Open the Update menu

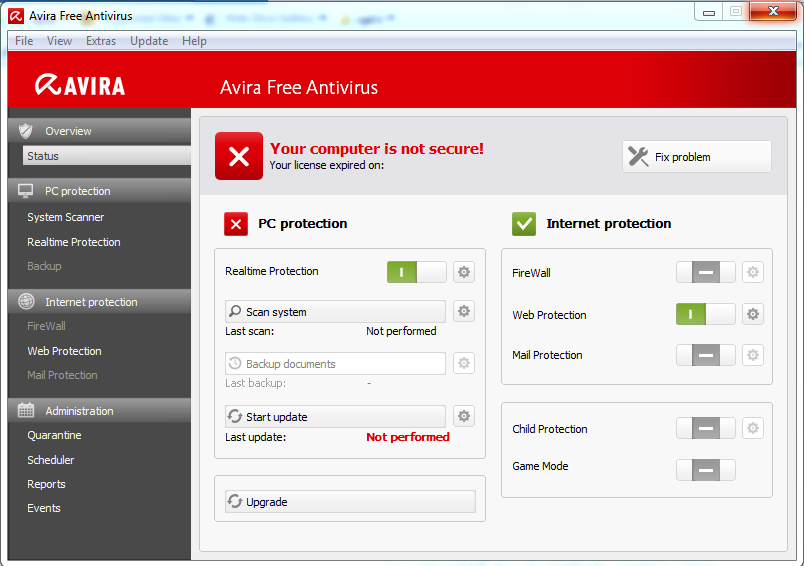149,41
